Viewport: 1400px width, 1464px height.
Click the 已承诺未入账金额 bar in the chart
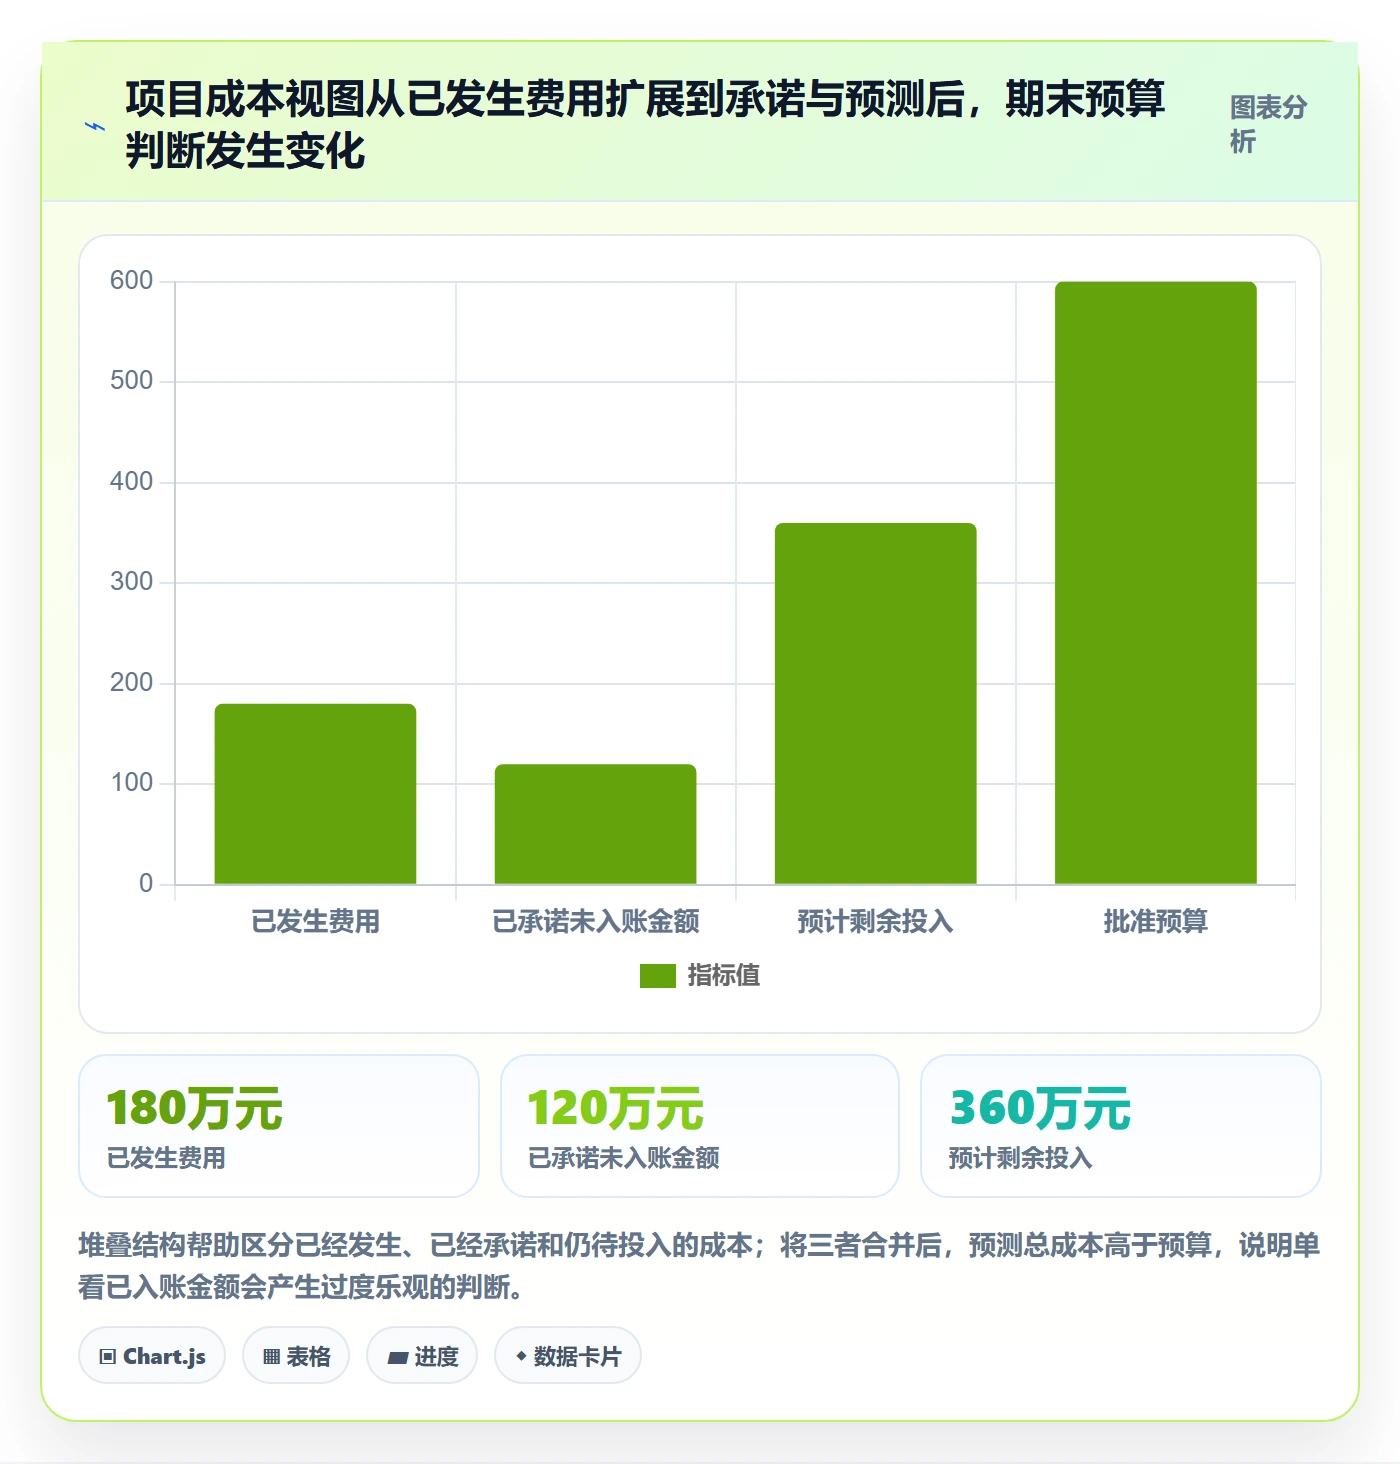[x=595, y=824]
